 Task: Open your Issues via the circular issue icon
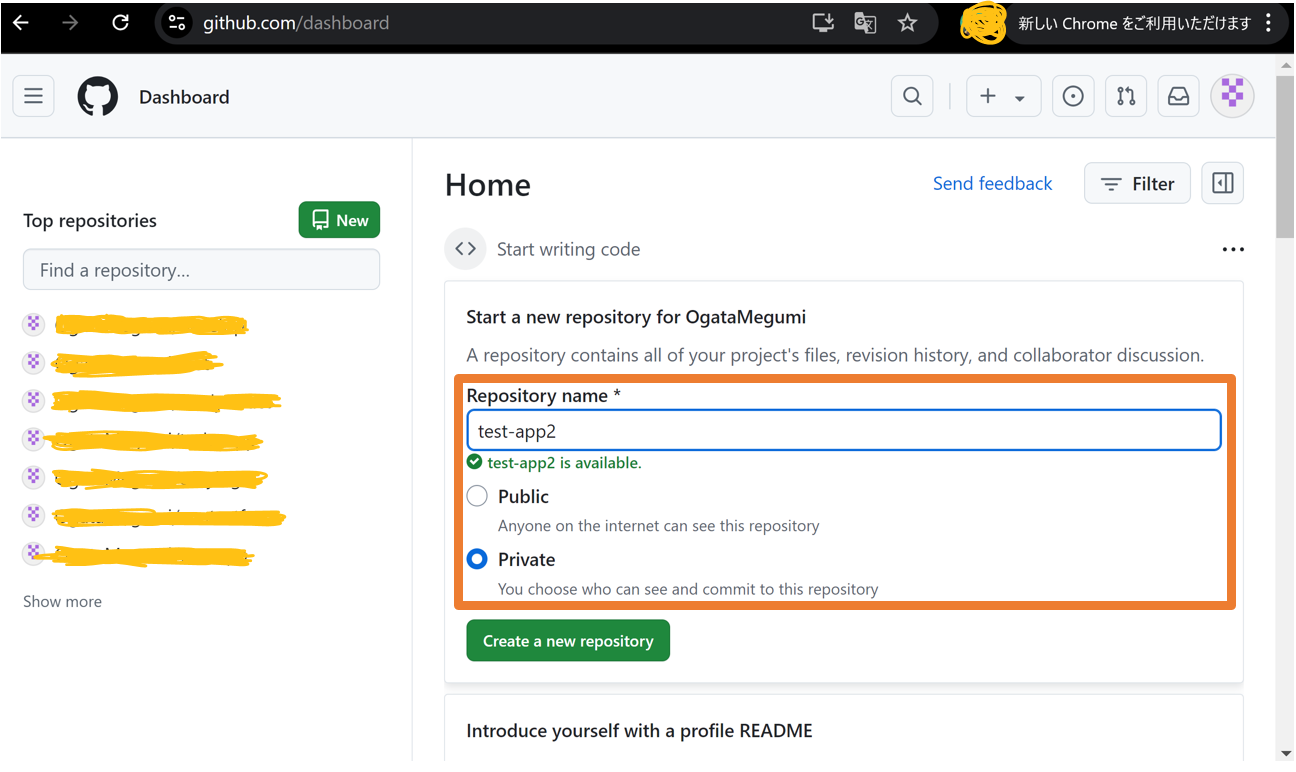tap(1073, 96)
